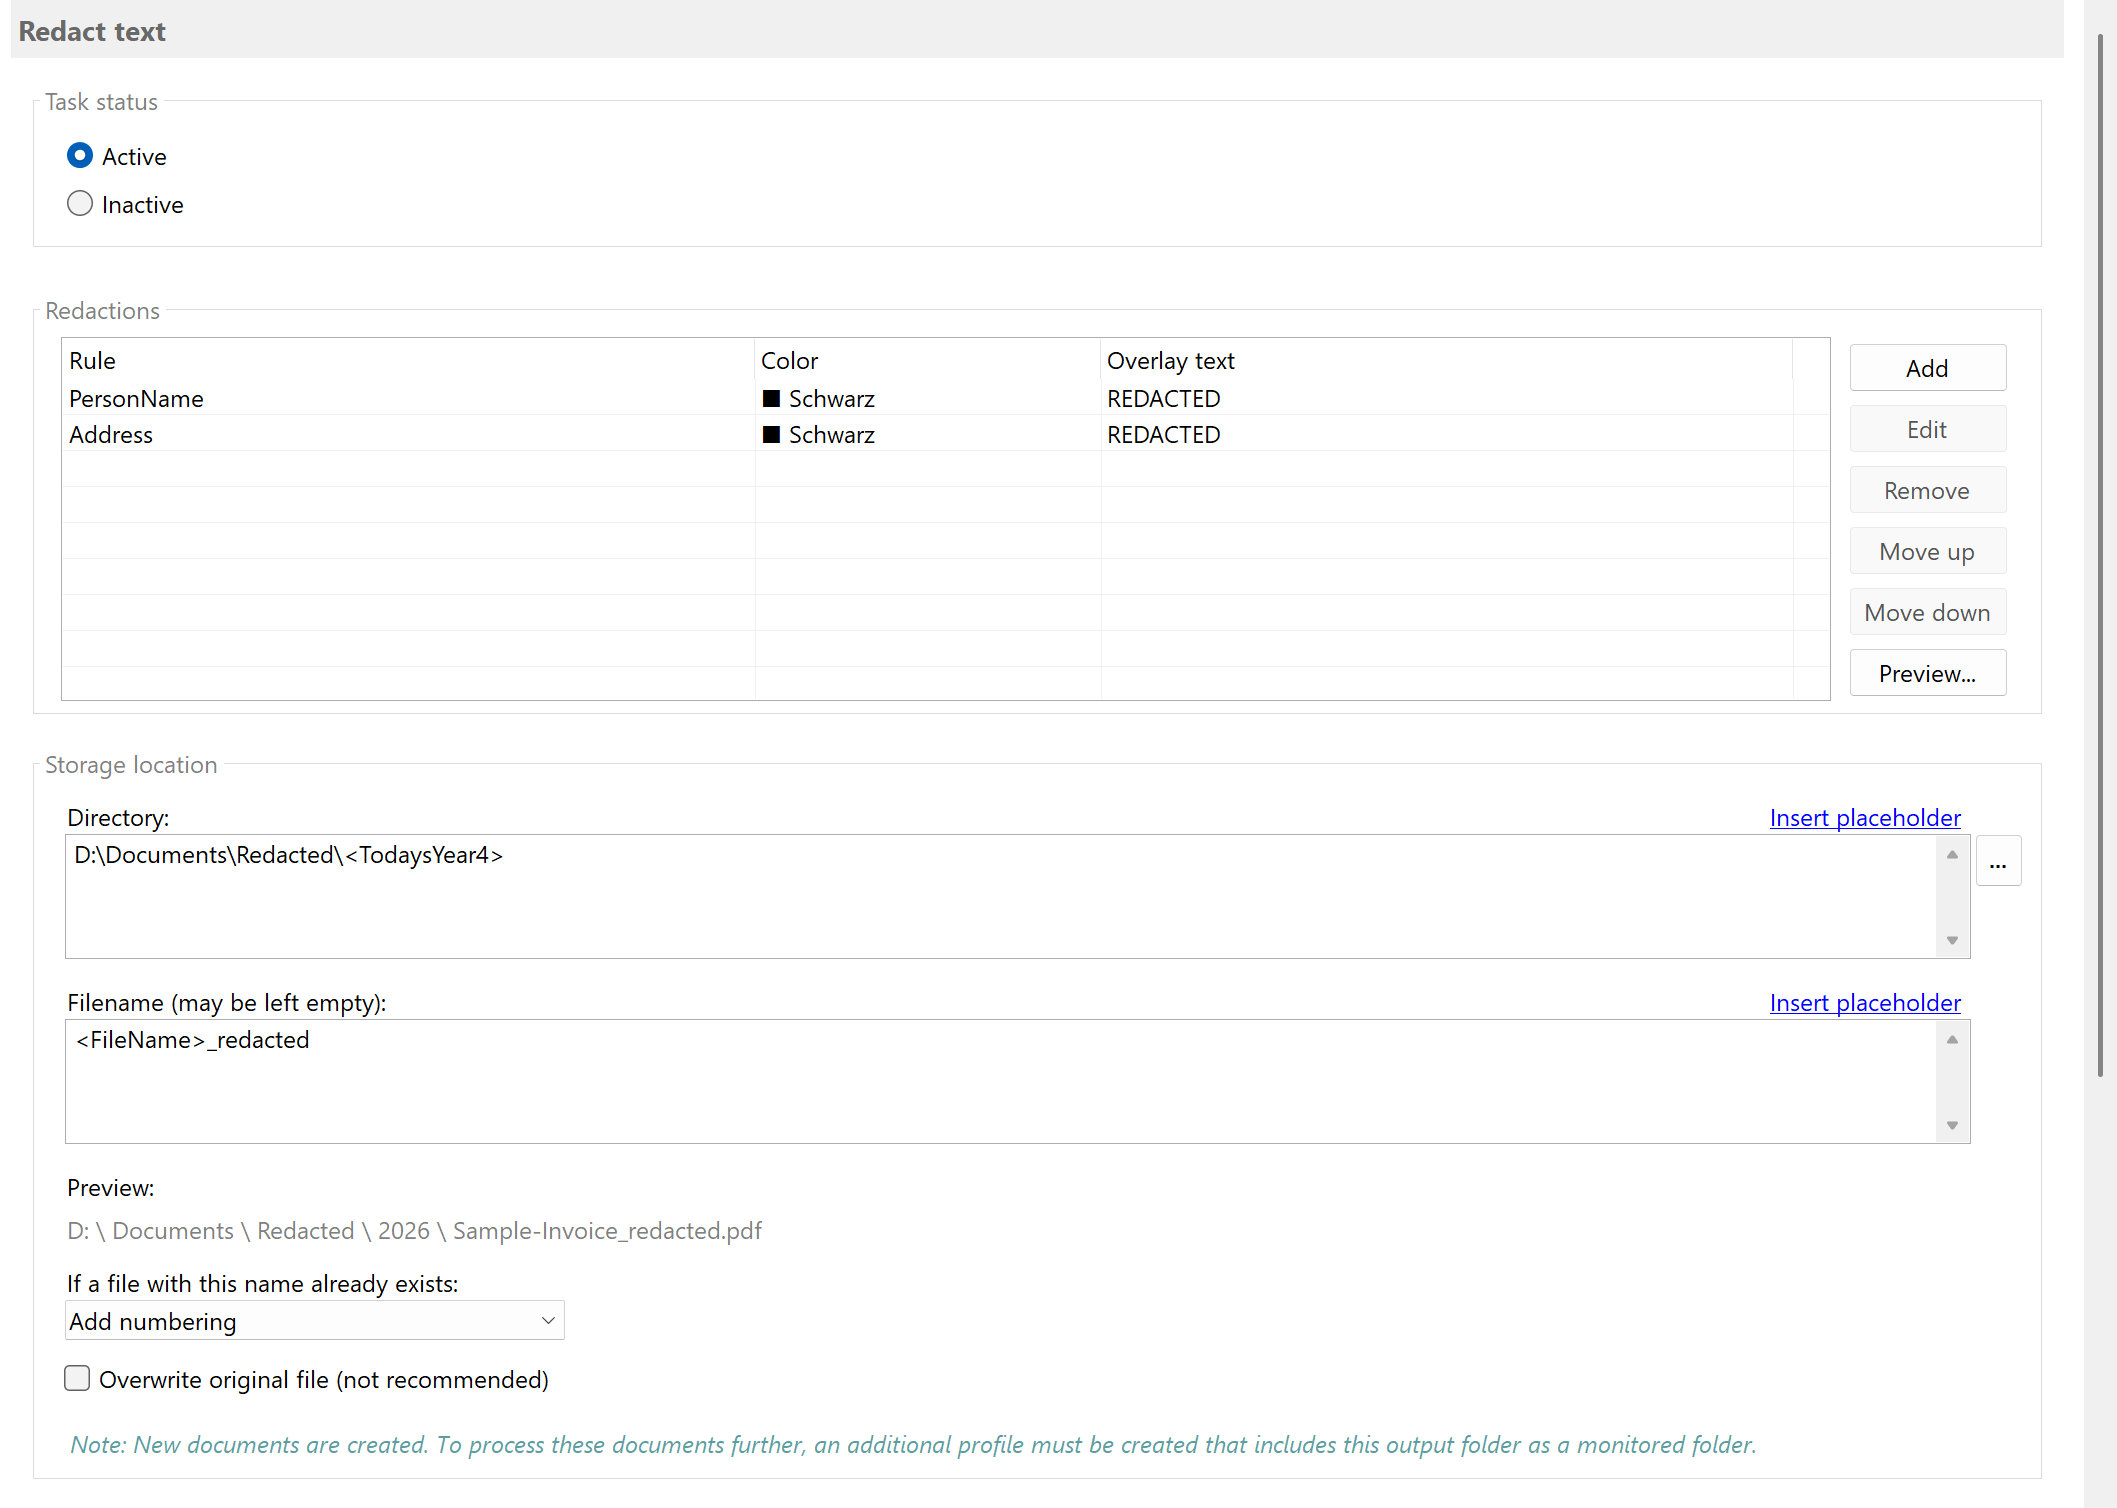Click the Remove button
Screen dimensions: 2117x1508
click(x=1926, y=490)
